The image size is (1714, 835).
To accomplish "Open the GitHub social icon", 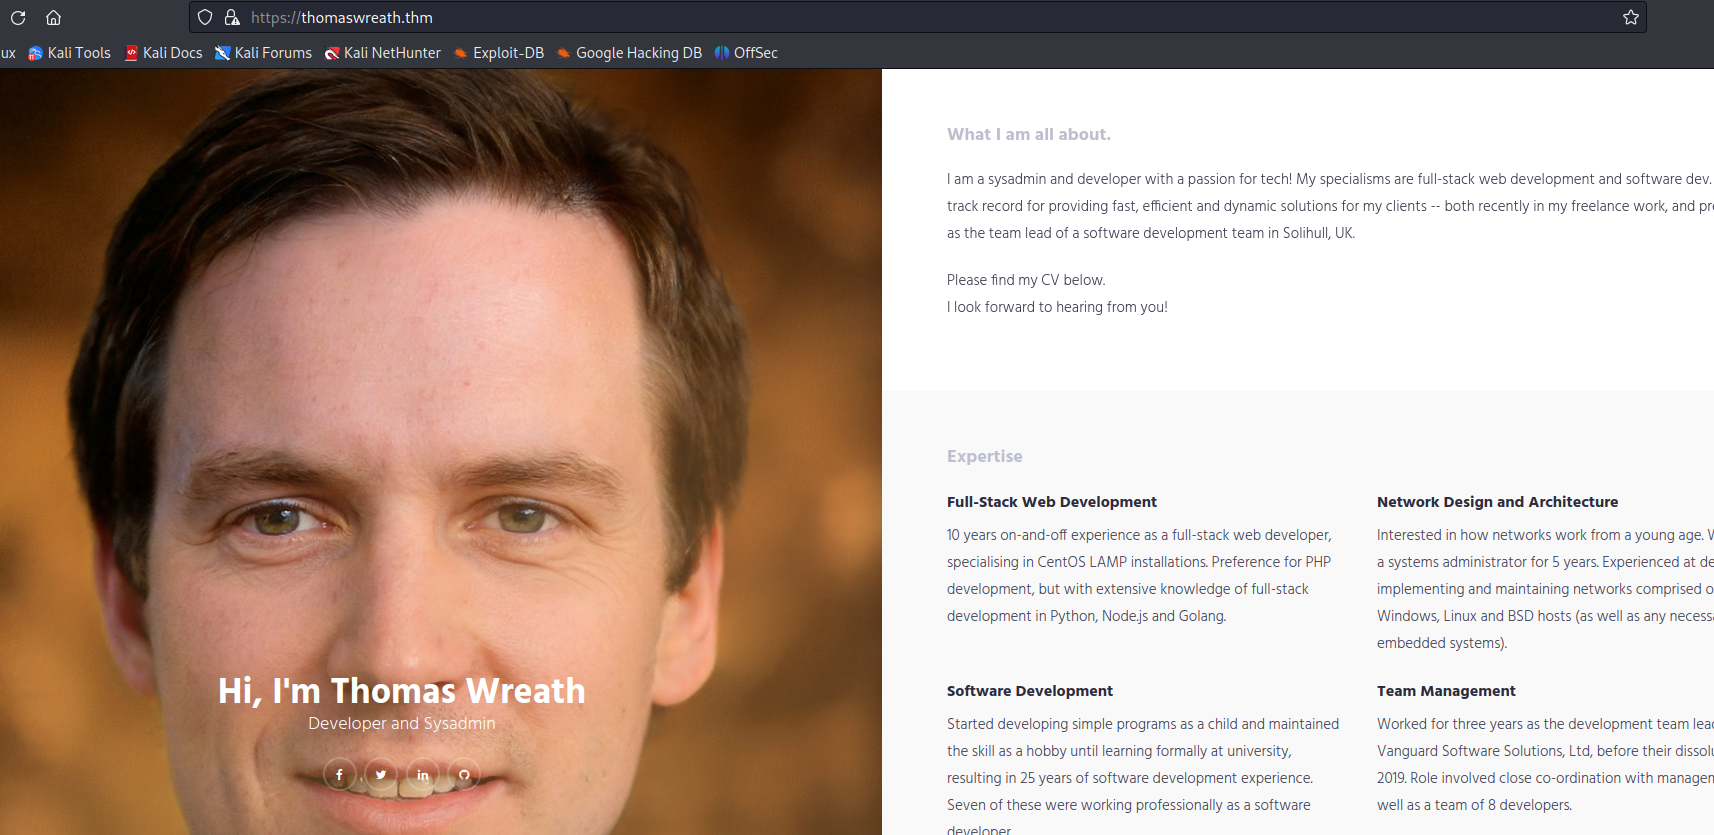I will pos(464,775).
